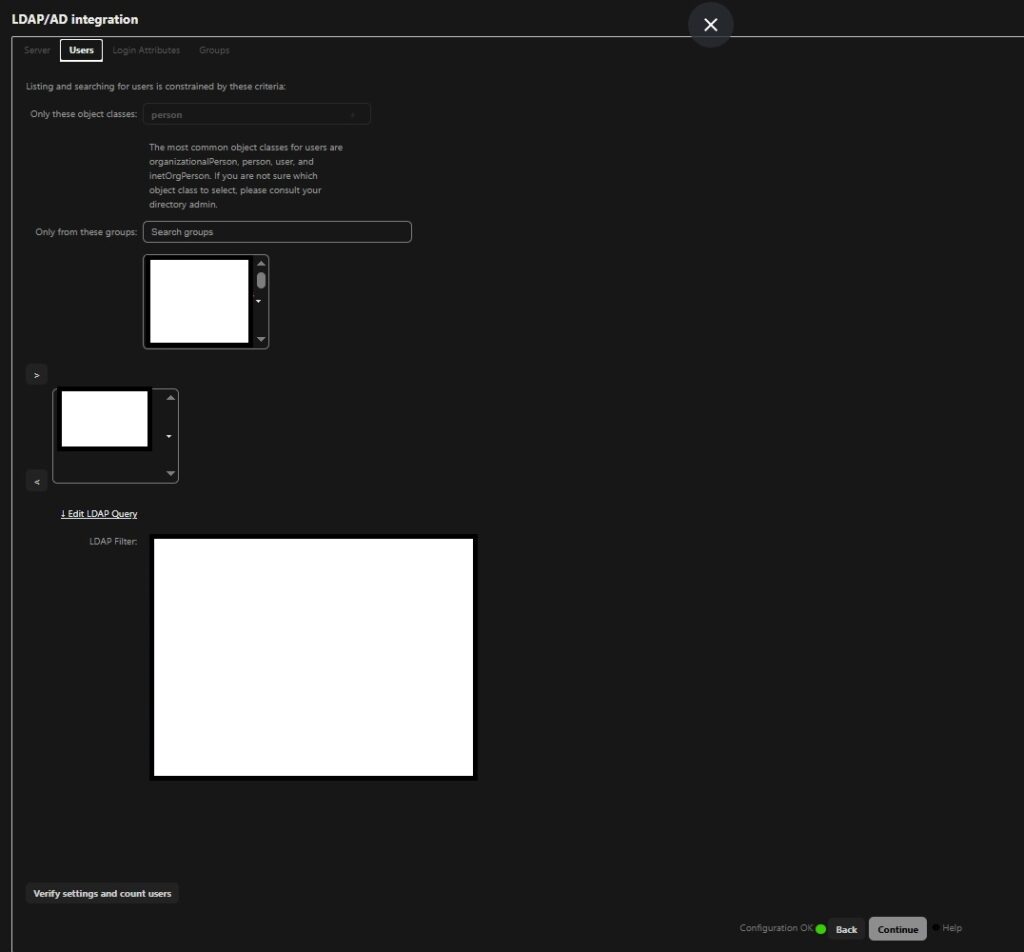Click the Continue button

pyautogui.click(x=897, y=929)
